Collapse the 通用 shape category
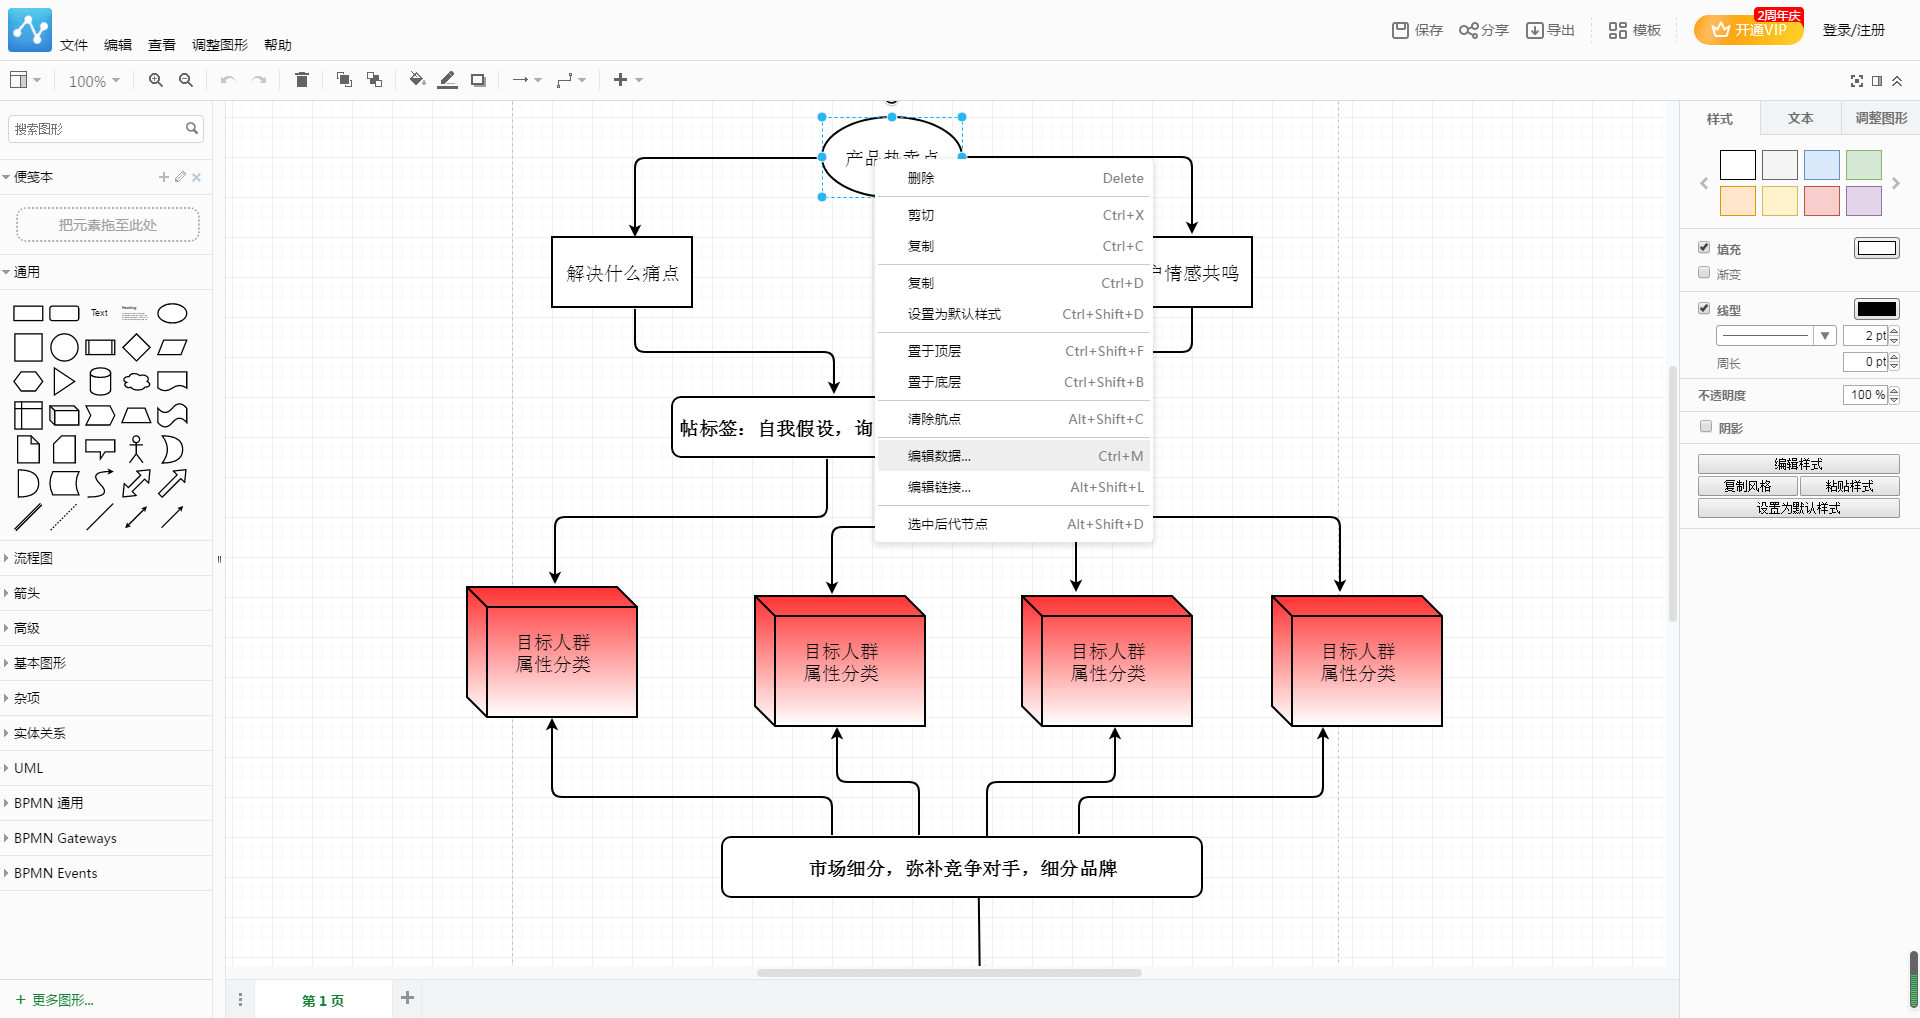The width and height of the screenshot is (1920, 1018). 106,272
